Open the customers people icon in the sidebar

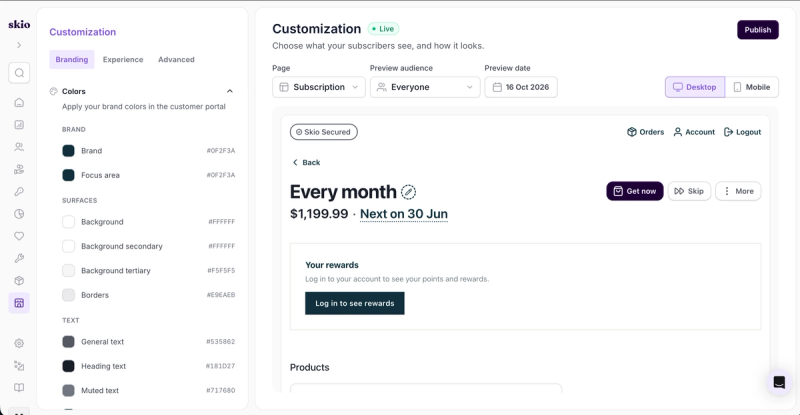(19, 147)
